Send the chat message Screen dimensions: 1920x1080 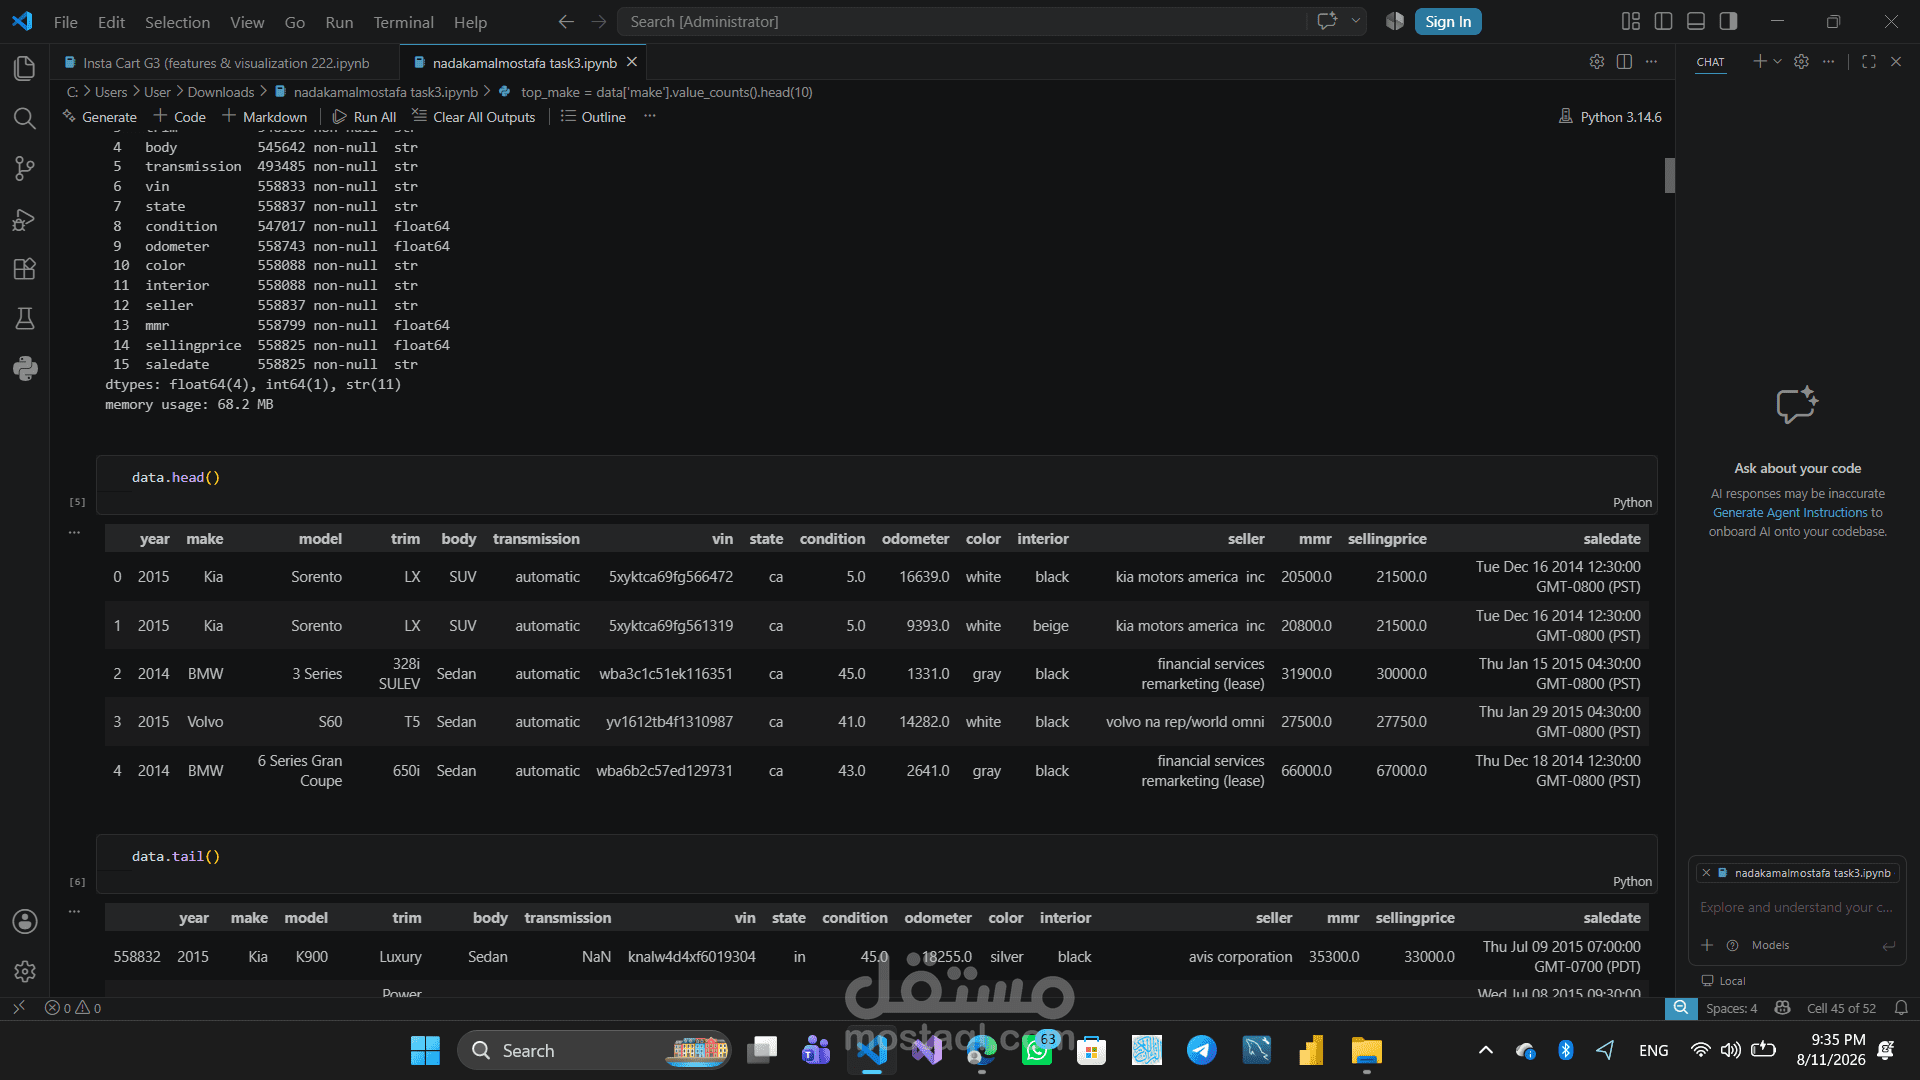(x=1889, y=945)
